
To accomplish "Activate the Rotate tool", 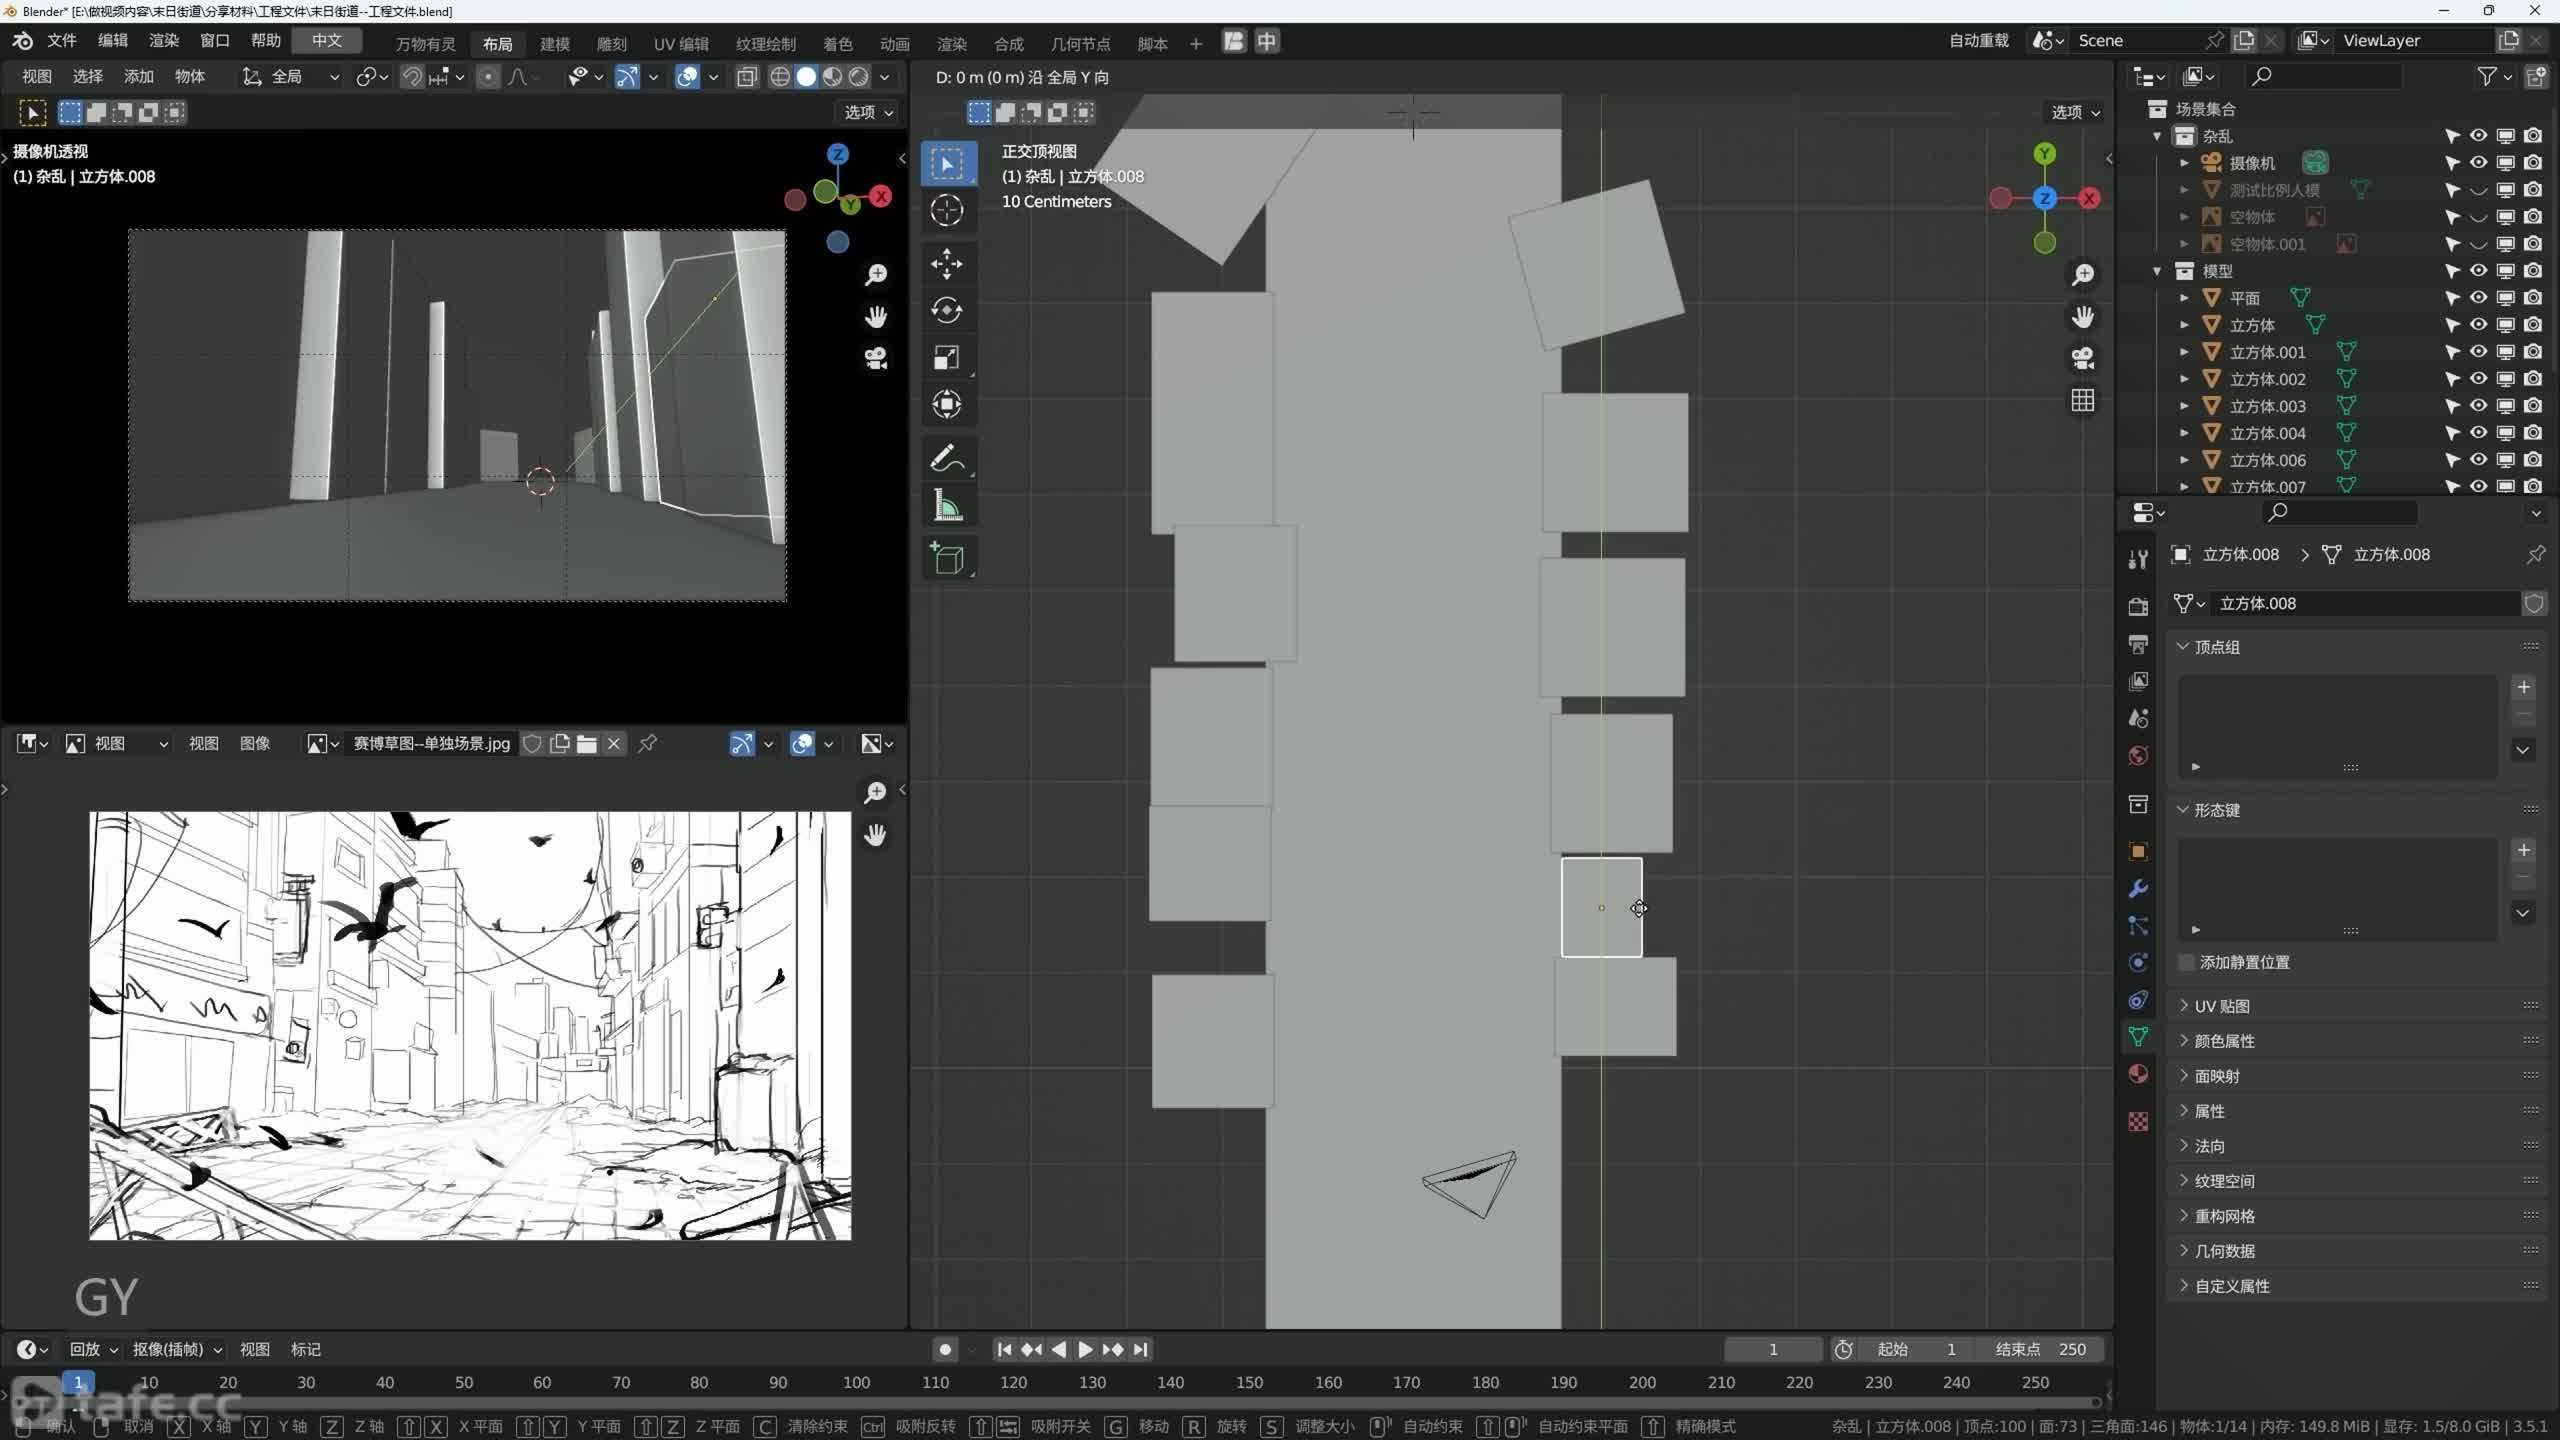I will (x=947, y=311).
